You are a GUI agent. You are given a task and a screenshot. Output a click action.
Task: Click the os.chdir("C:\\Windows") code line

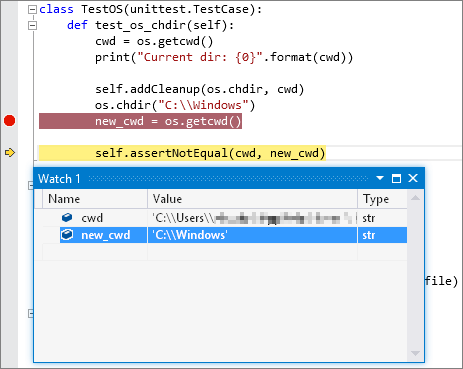(175, 105)
